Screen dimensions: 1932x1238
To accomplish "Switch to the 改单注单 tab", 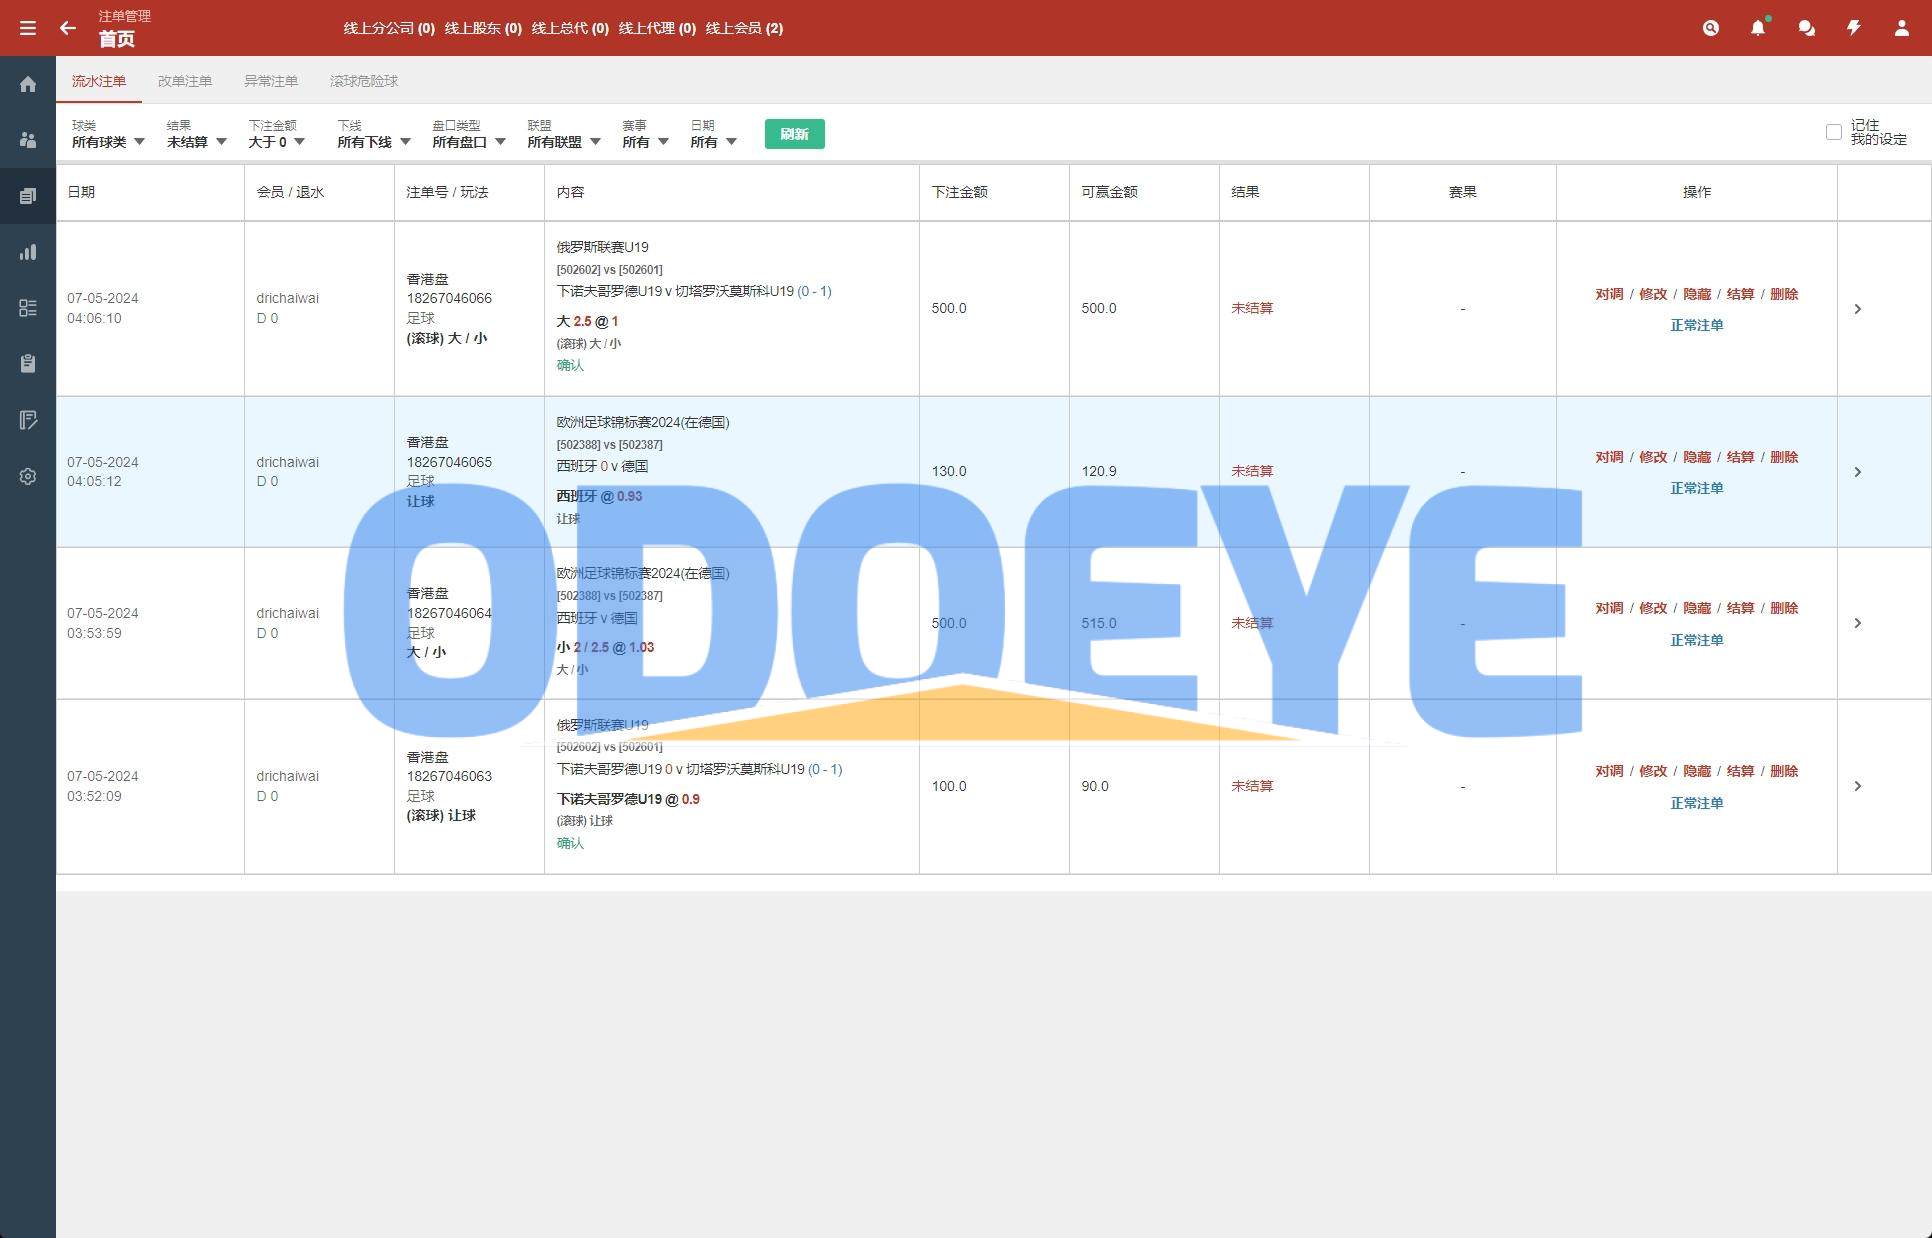I will point(185,81).
